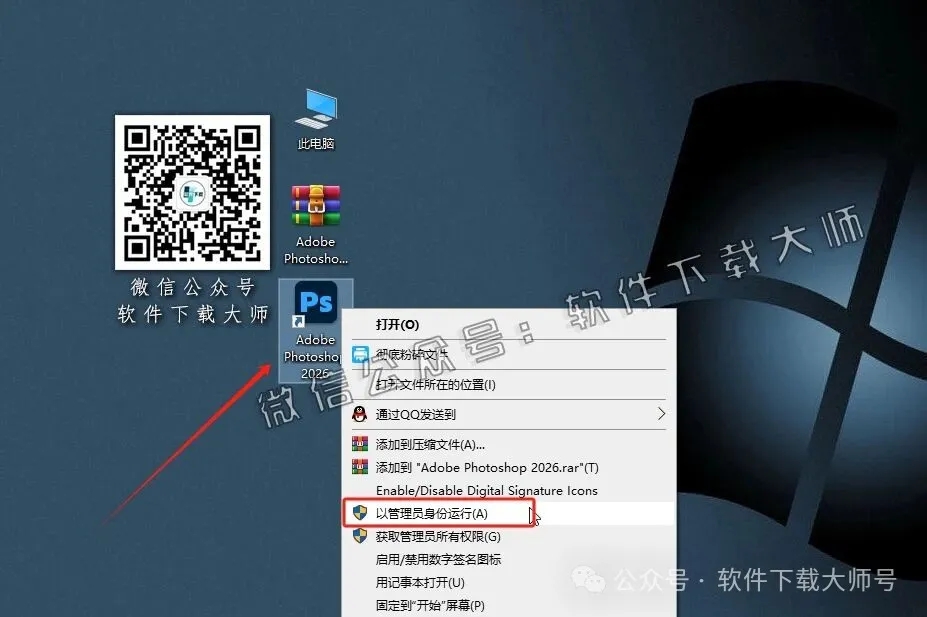Click the shield icon beside 获取管理员所有权限(G)
This screenshot has height=617, width=927.
pyautogui.click(x=358, y=536)
